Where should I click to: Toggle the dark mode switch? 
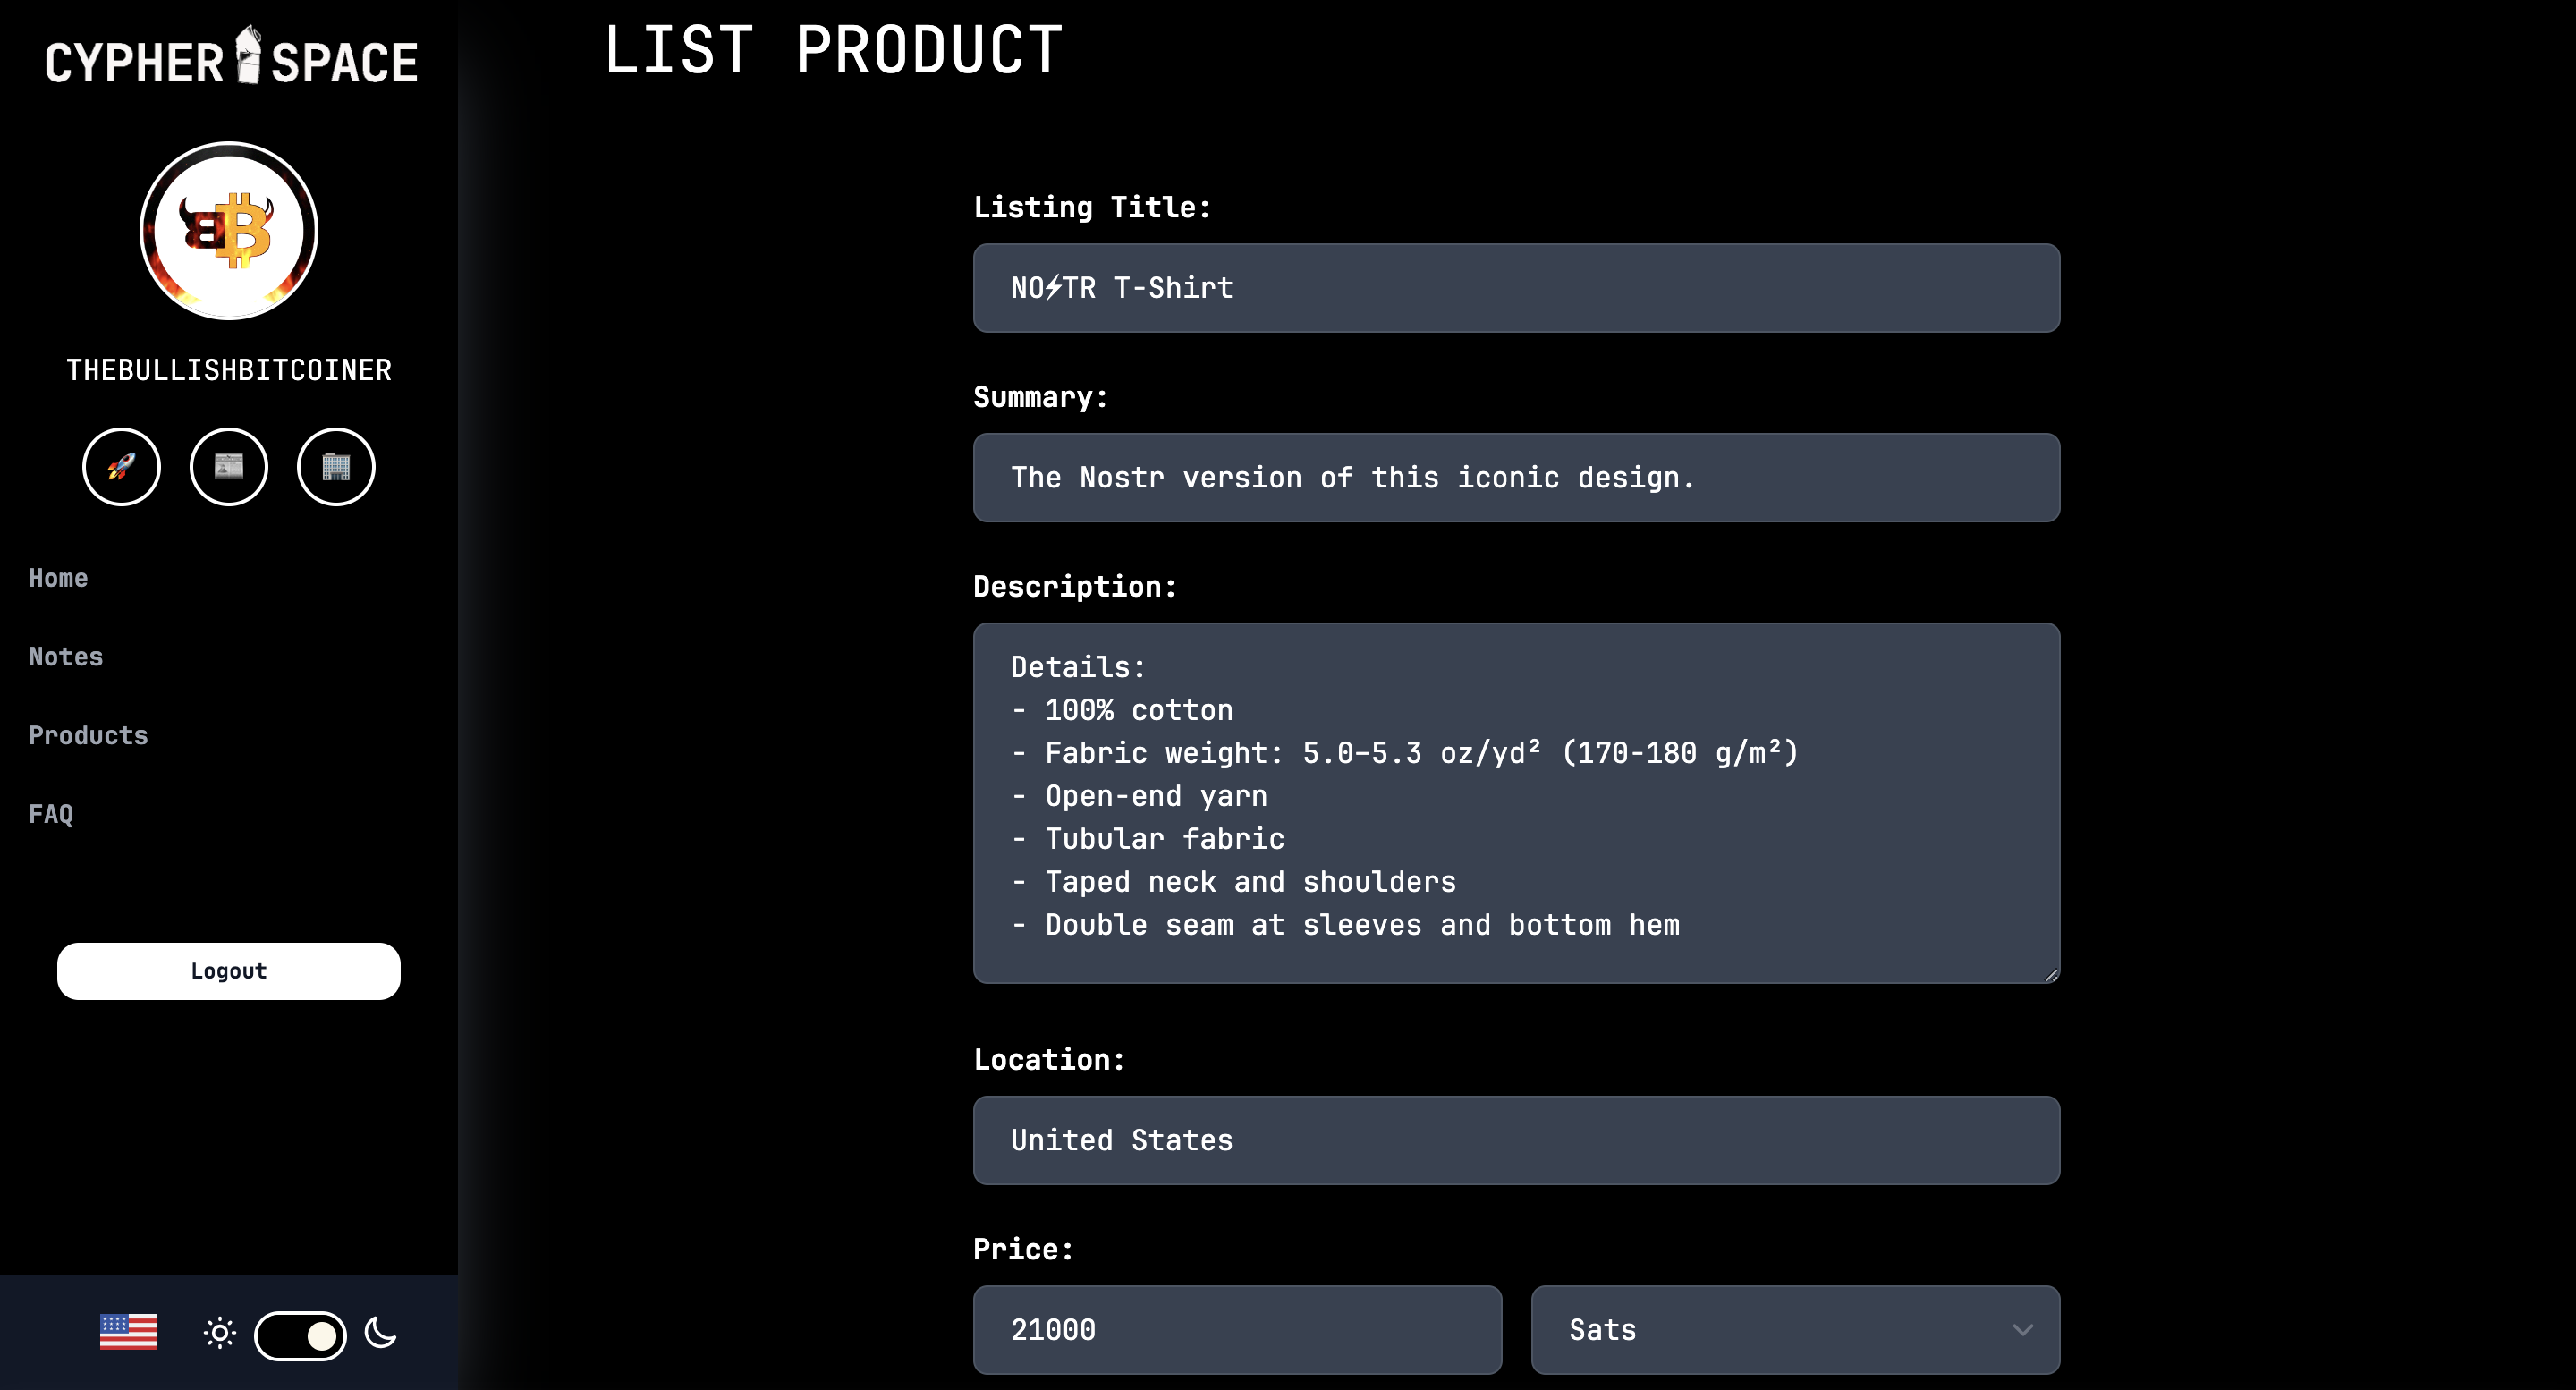[x=300, y=1335]
